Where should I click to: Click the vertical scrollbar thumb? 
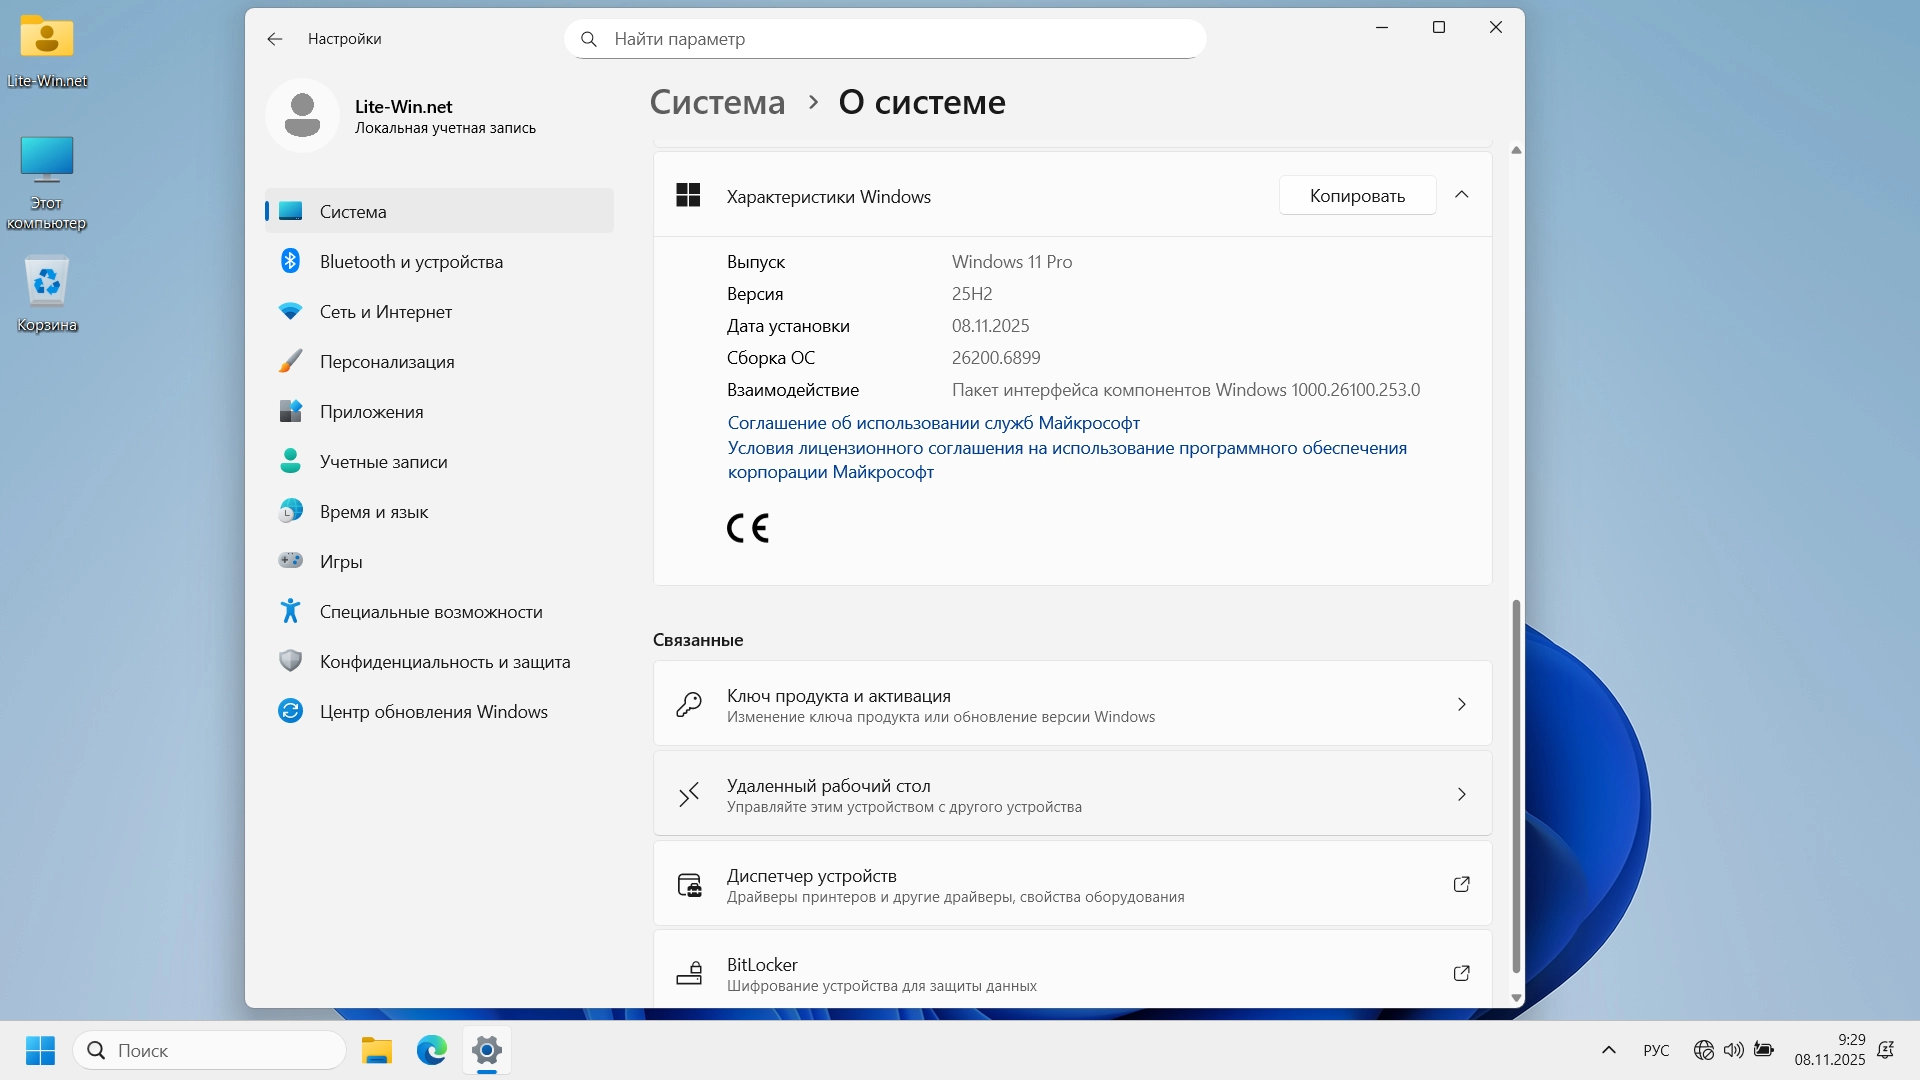(x=1516, y=785)
